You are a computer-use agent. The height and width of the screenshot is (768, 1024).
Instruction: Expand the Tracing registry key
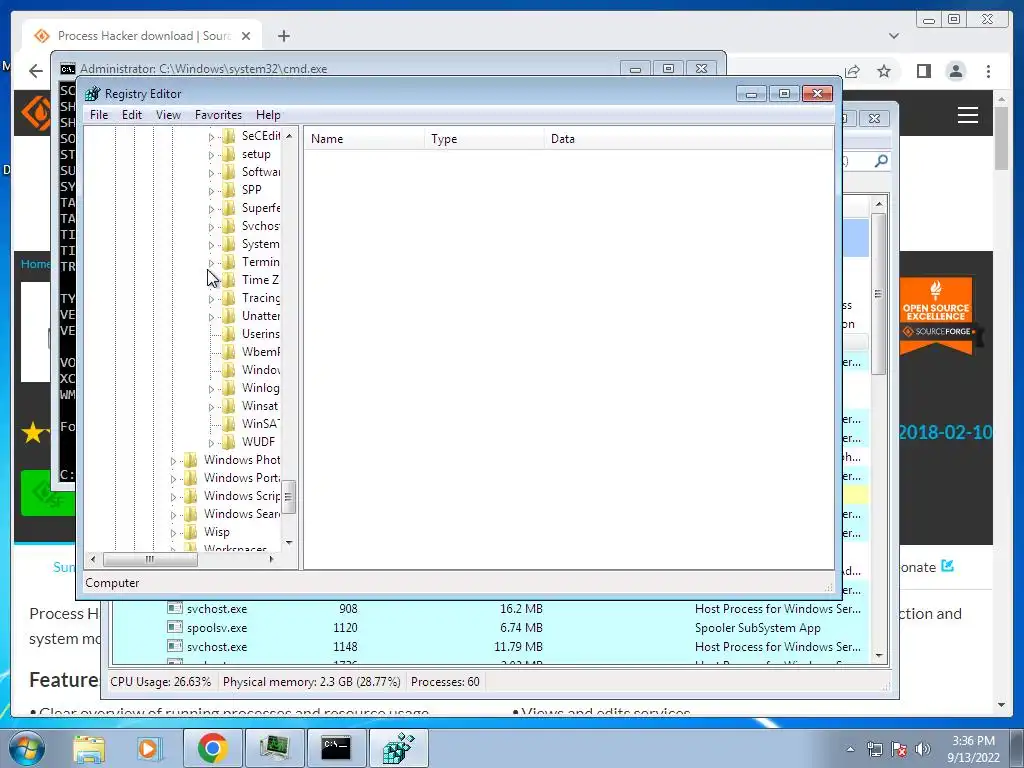[x=211, y=299]
